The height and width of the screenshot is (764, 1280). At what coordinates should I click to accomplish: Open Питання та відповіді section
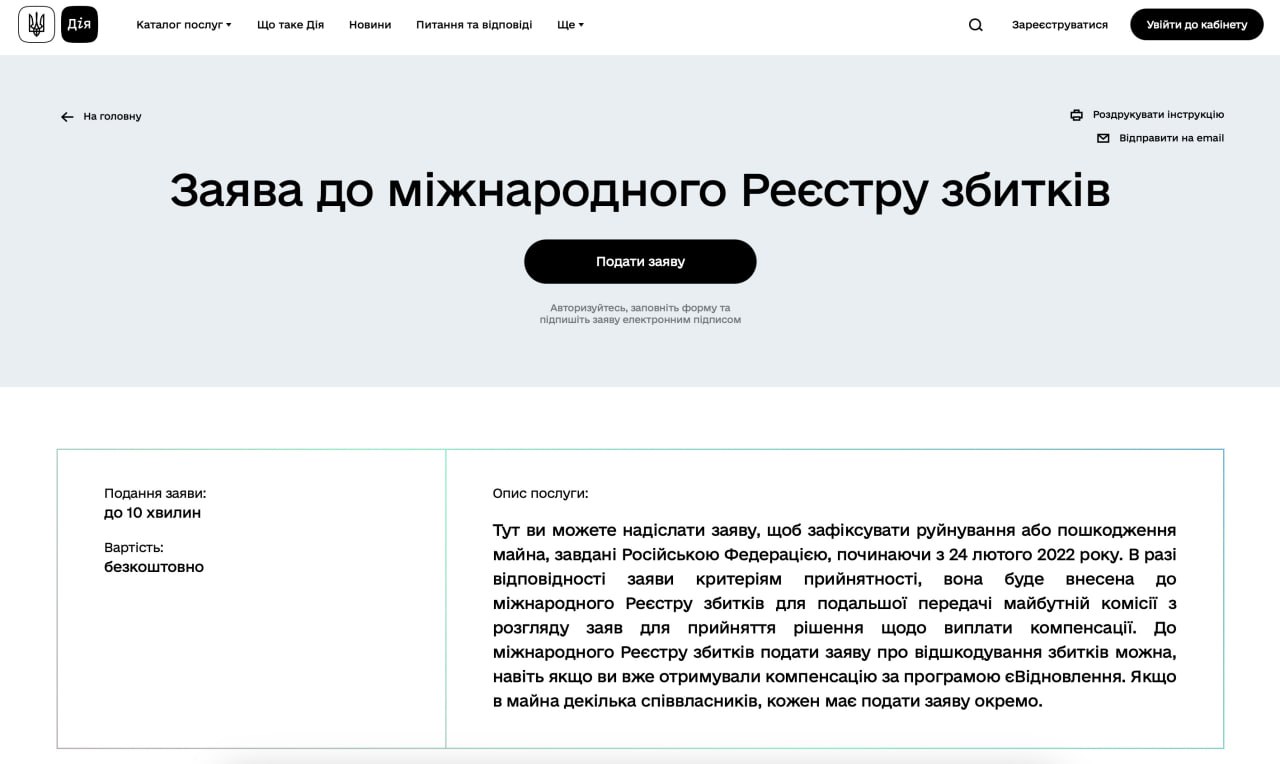tap(474, 25)
